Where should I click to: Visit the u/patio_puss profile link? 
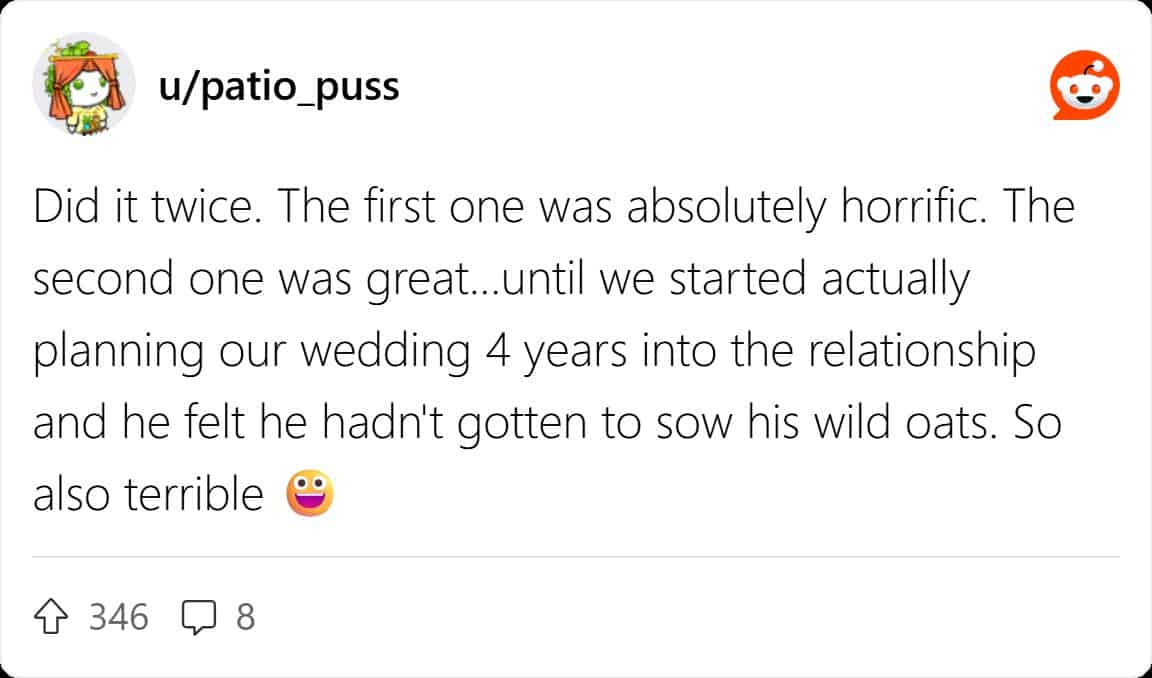[x=279, y=86]
